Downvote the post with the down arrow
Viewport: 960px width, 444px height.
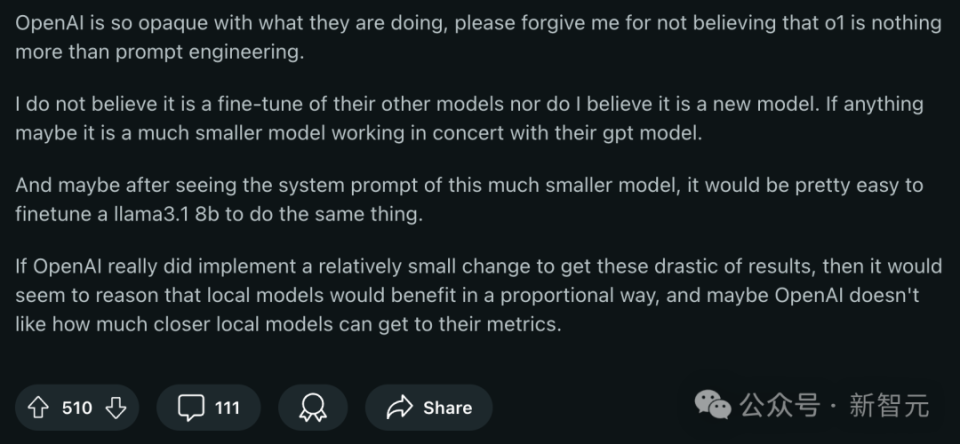click(x=116, y=407)
